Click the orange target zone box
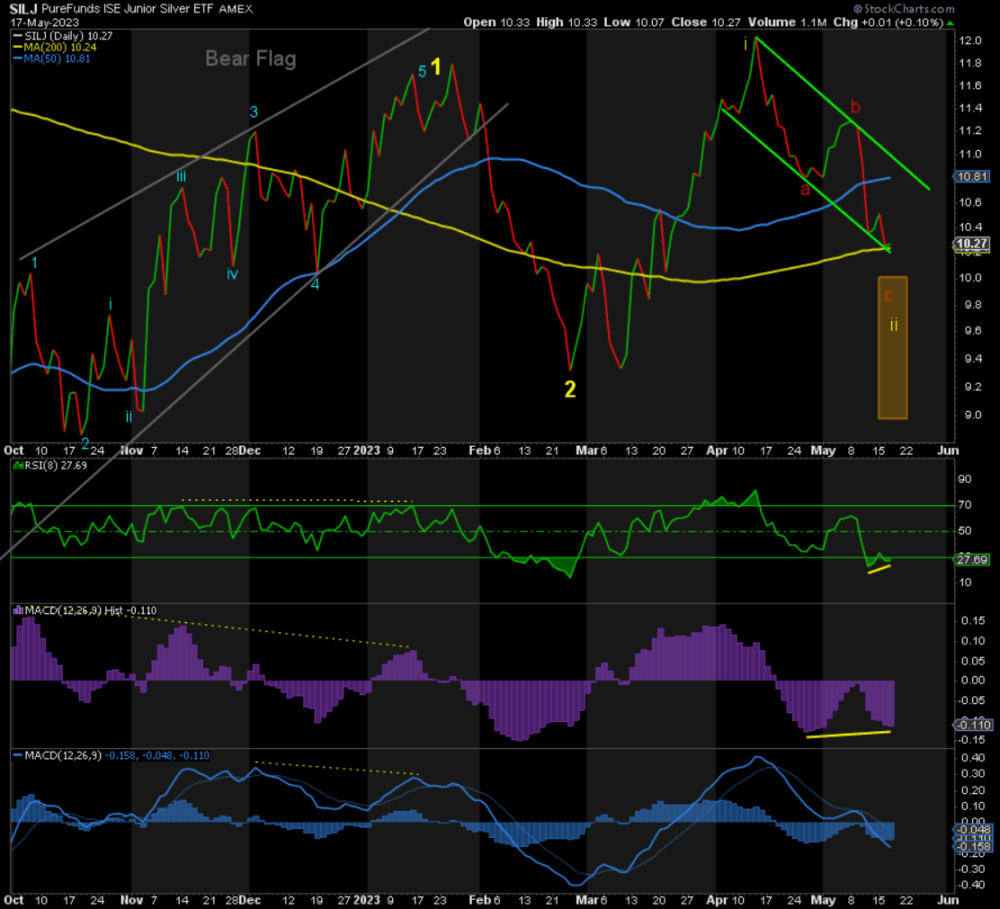Image resolution: width=1000 pixels, height=909 pixels. pos(892,347)
